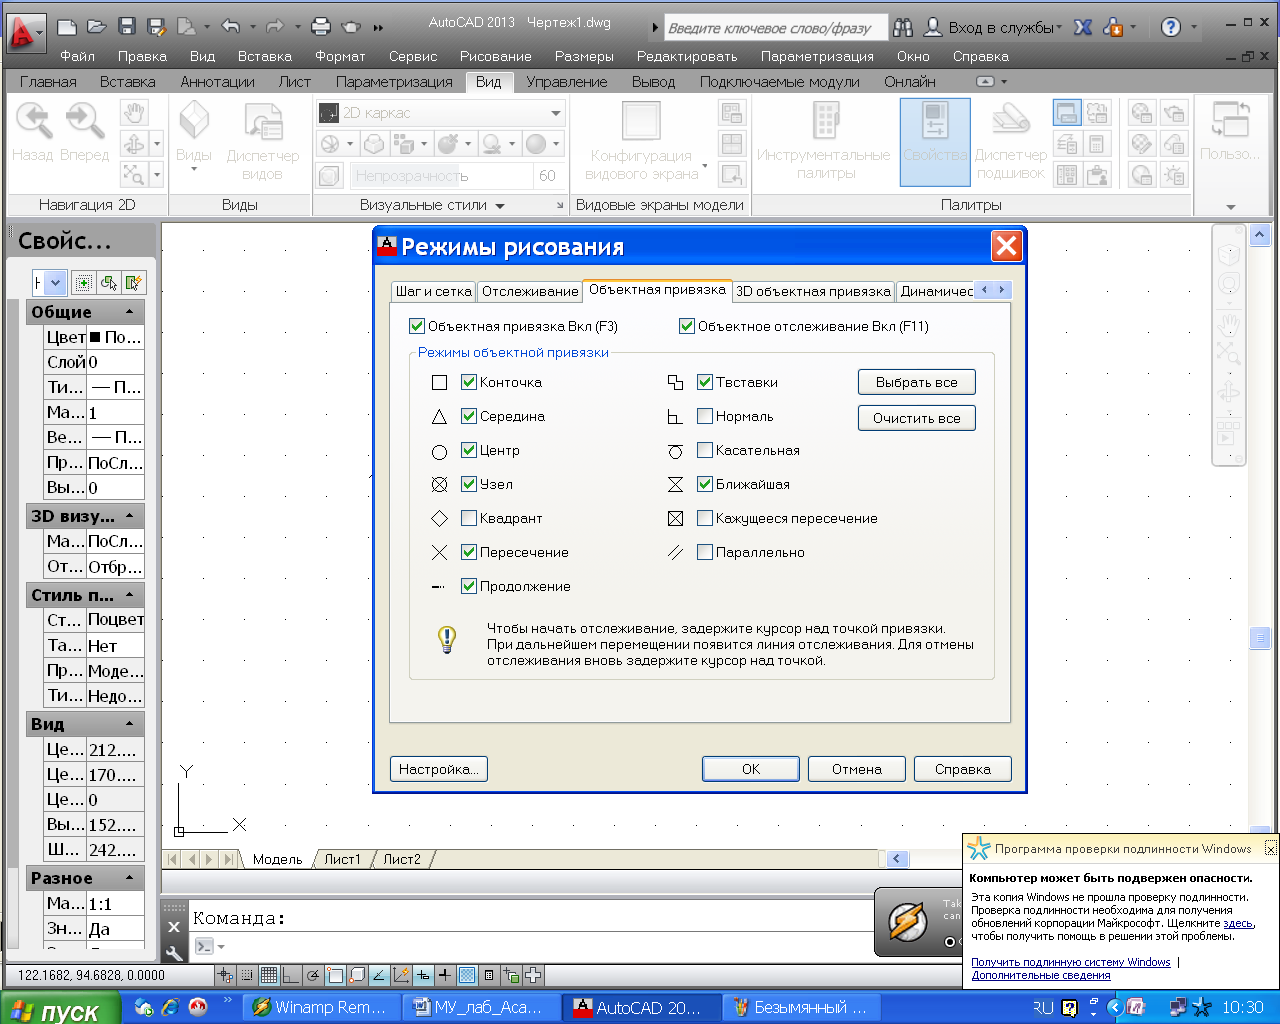The image size is (1280, 1024).
Task: Click the Plot printer icon
Action: point(320,27)
